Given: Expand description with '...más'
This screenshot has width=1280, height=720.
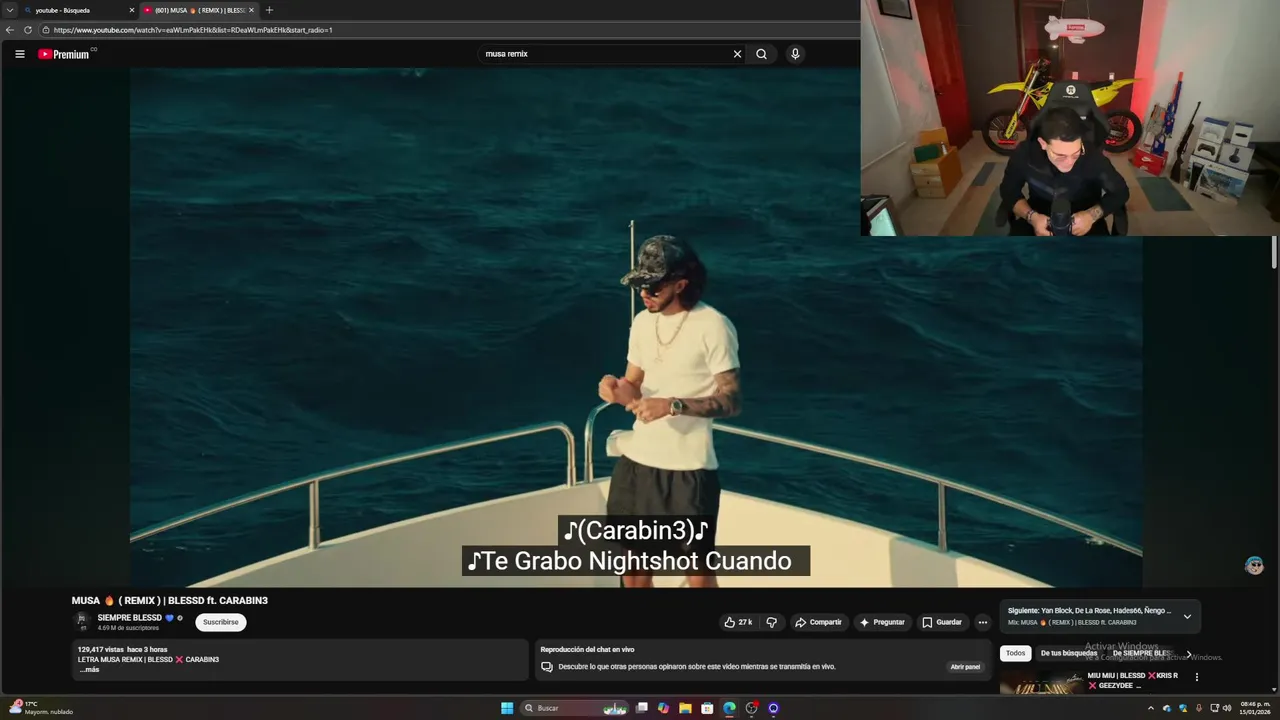Looking at the screenshot, I should tap(90, 669).
